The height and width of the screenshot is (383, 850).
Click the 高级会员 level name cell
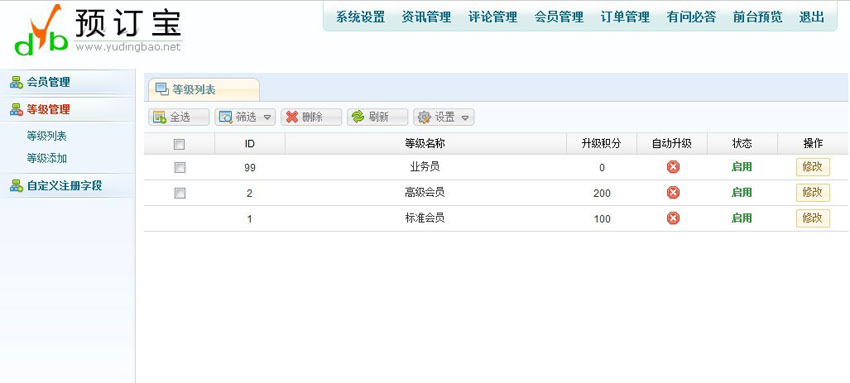(425, 192)
